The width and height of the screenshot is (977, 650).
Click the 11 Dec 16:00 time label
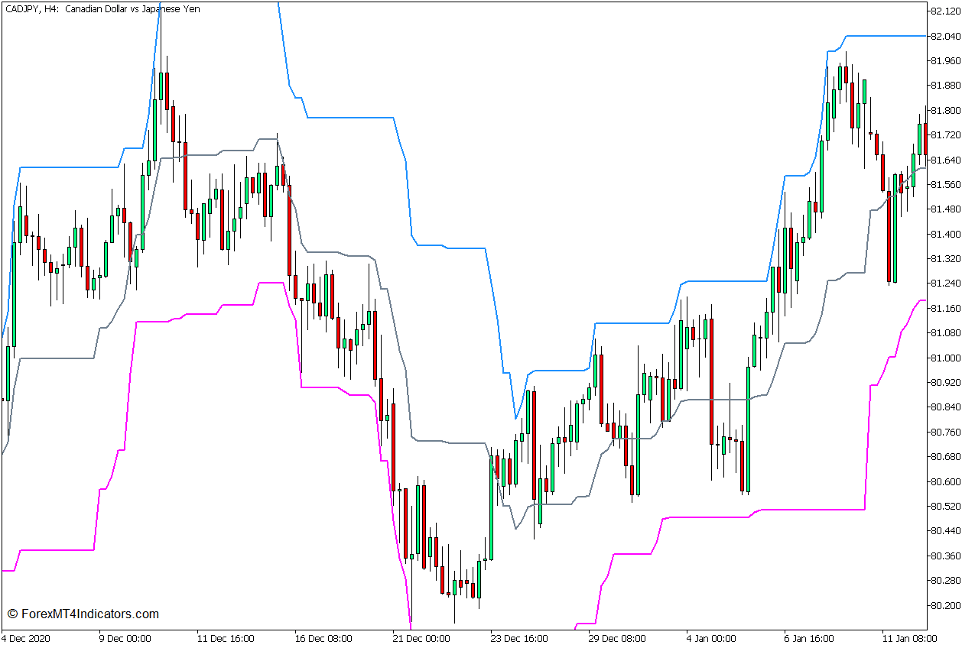click(225, 638)
